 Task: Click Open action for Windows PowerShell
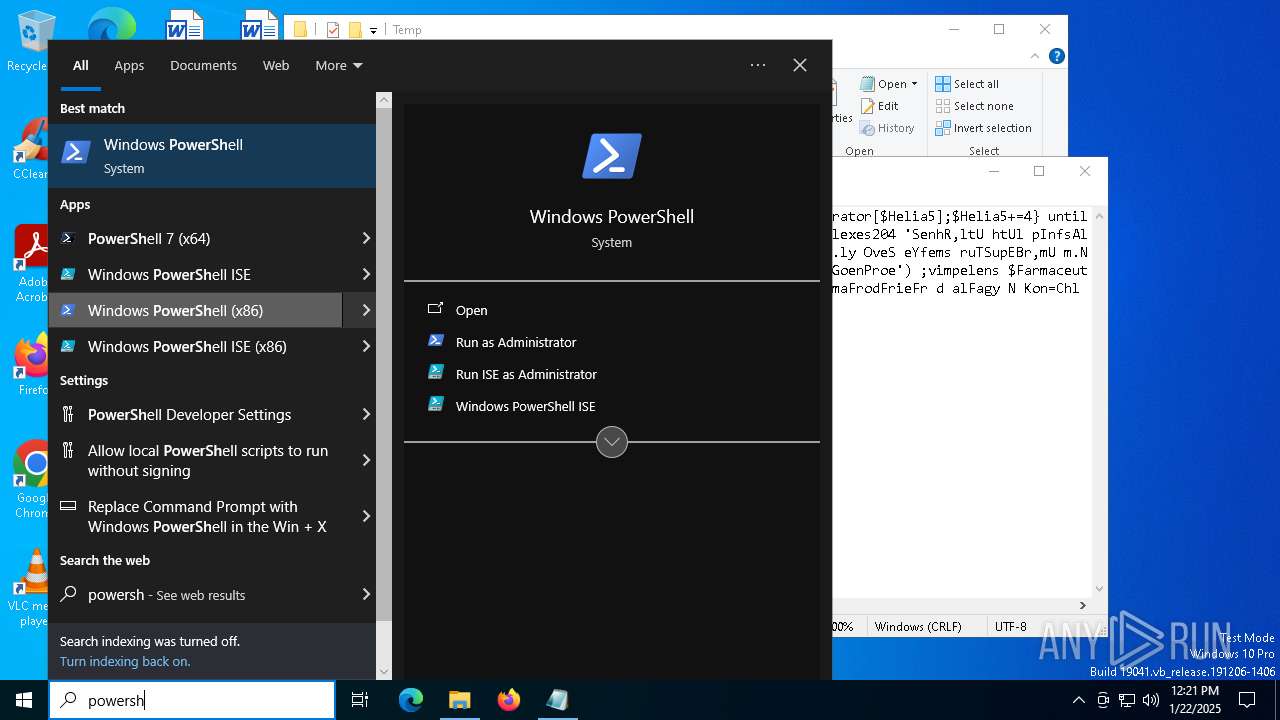(471, 310)
